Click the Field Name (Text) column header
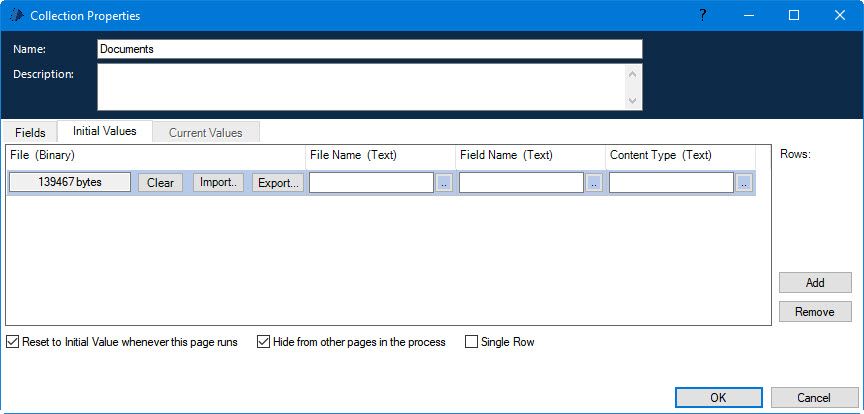Image resolution: width=864 pixels, height=414 pixels. click(531, 156)
